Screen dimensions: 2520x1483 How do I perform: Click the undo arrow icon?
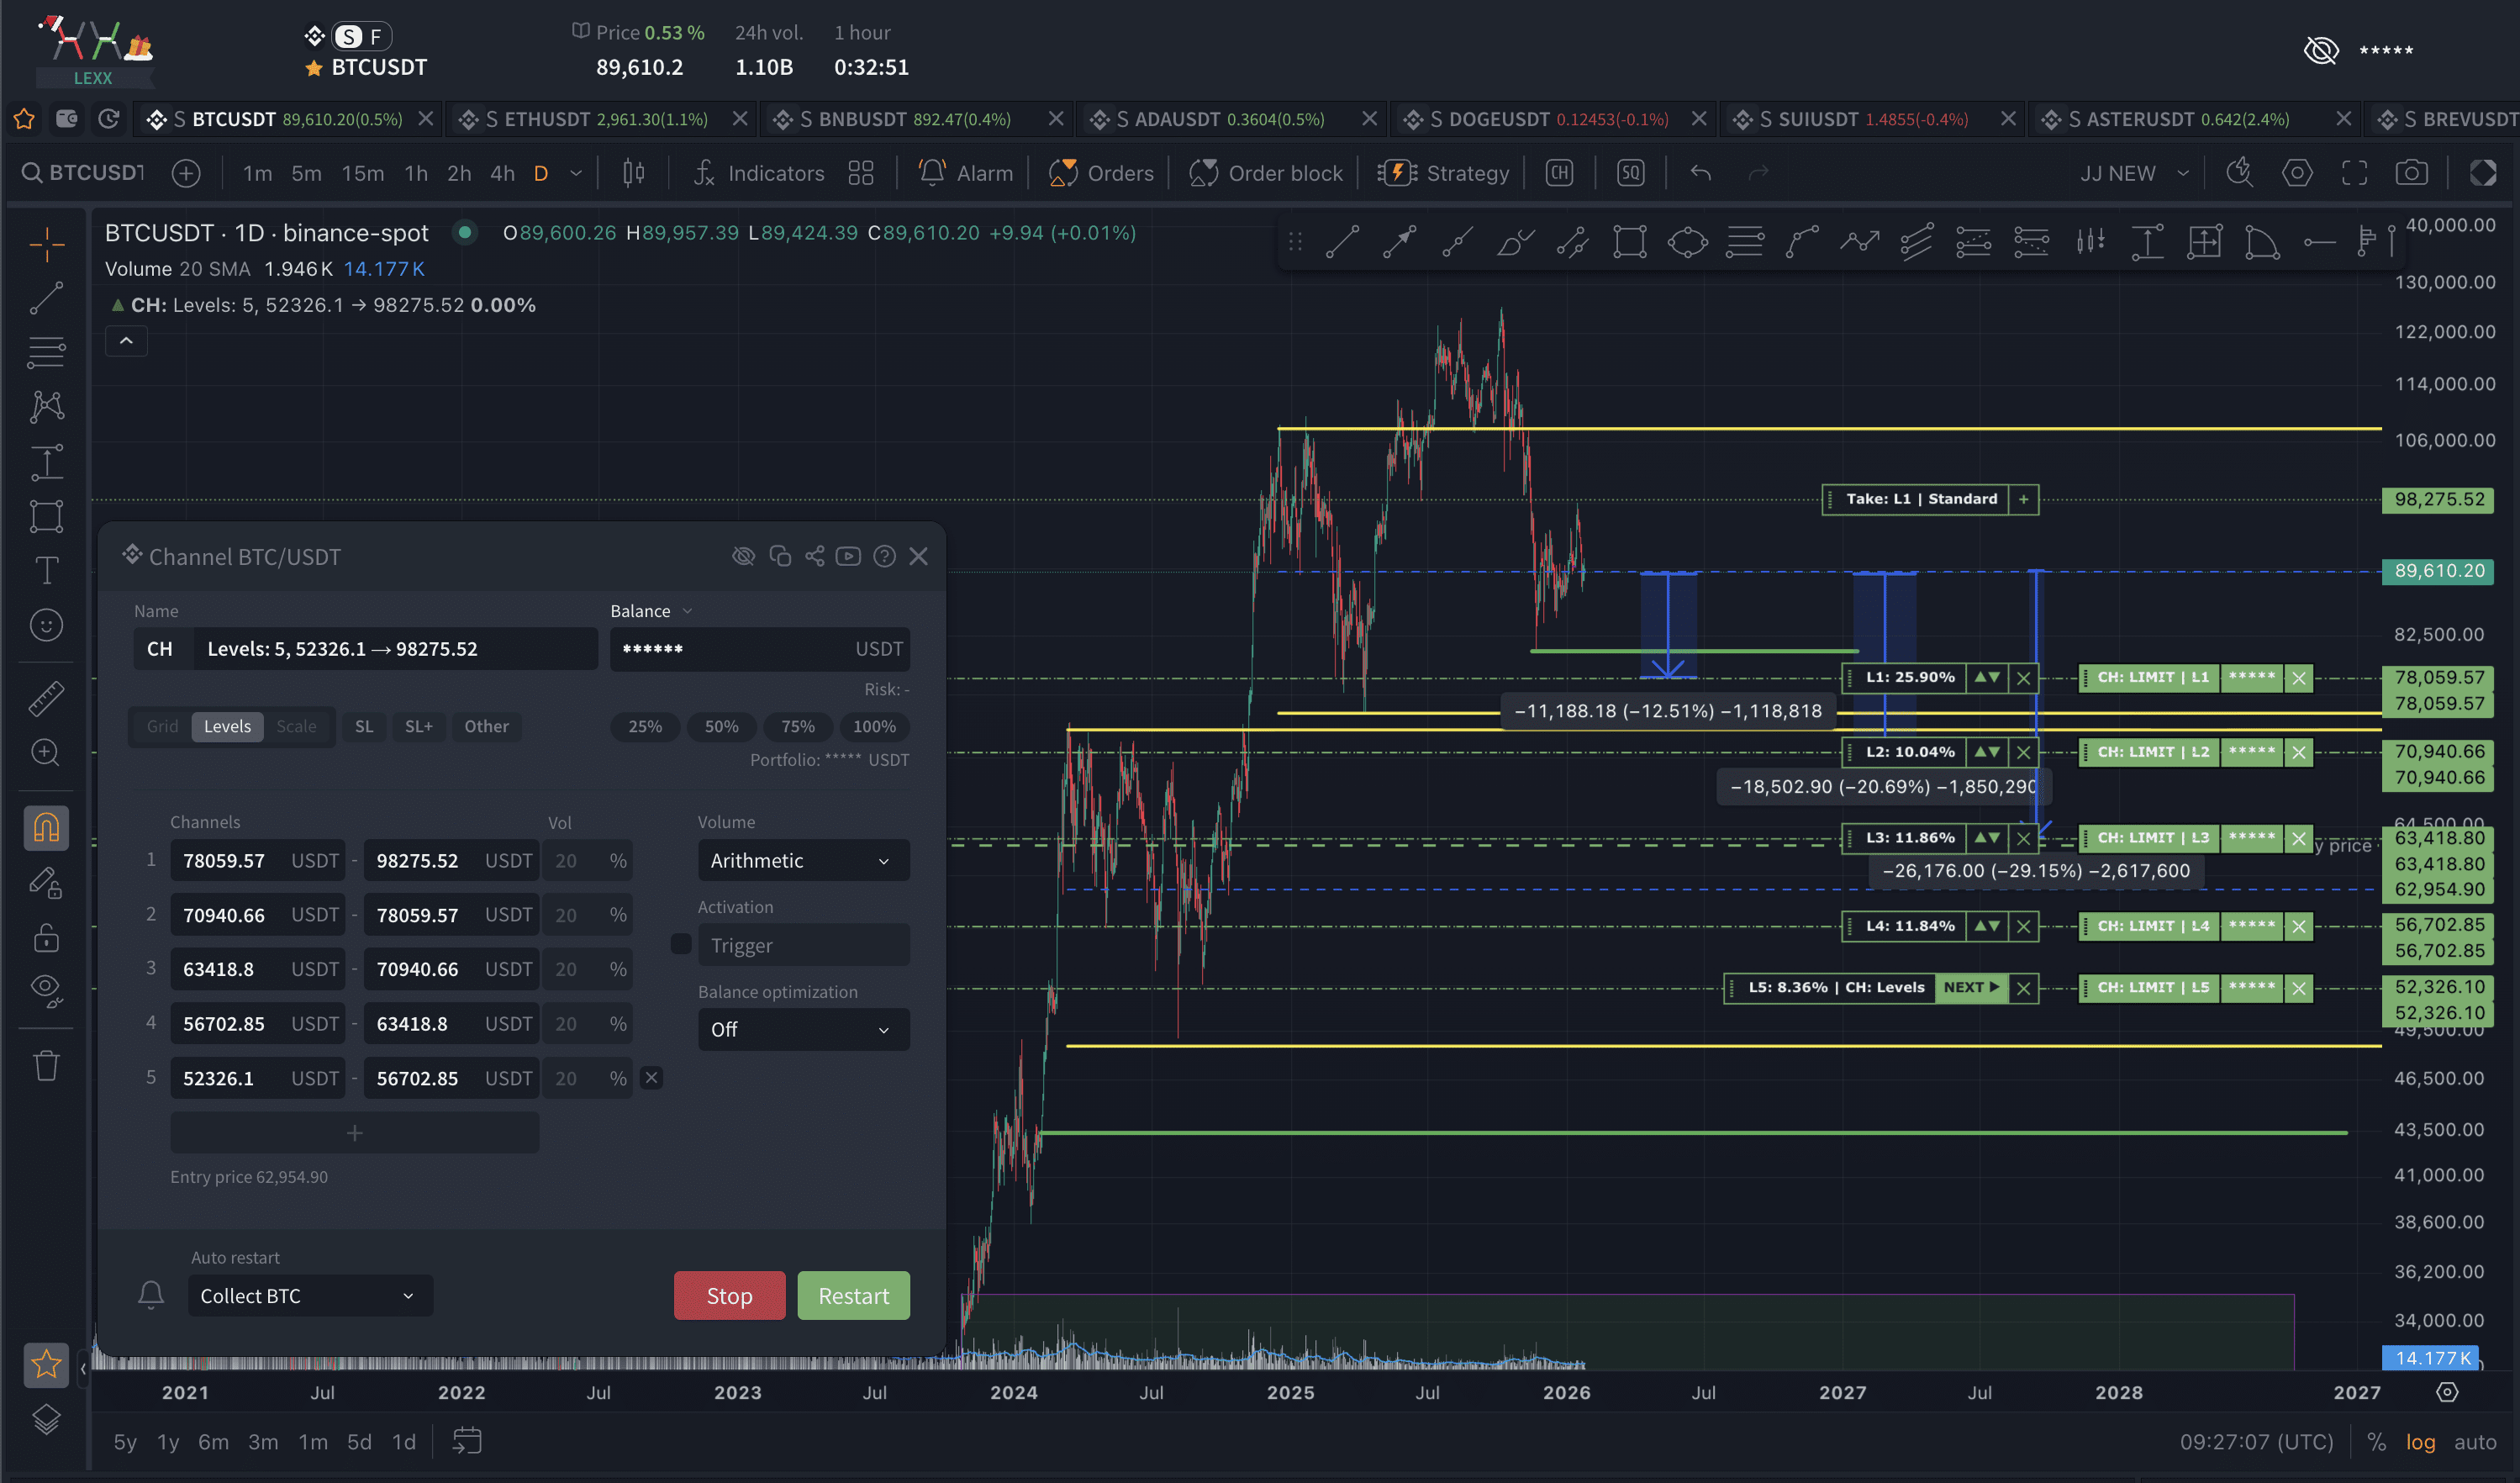pyautogui.click(x=1700, y=173)
